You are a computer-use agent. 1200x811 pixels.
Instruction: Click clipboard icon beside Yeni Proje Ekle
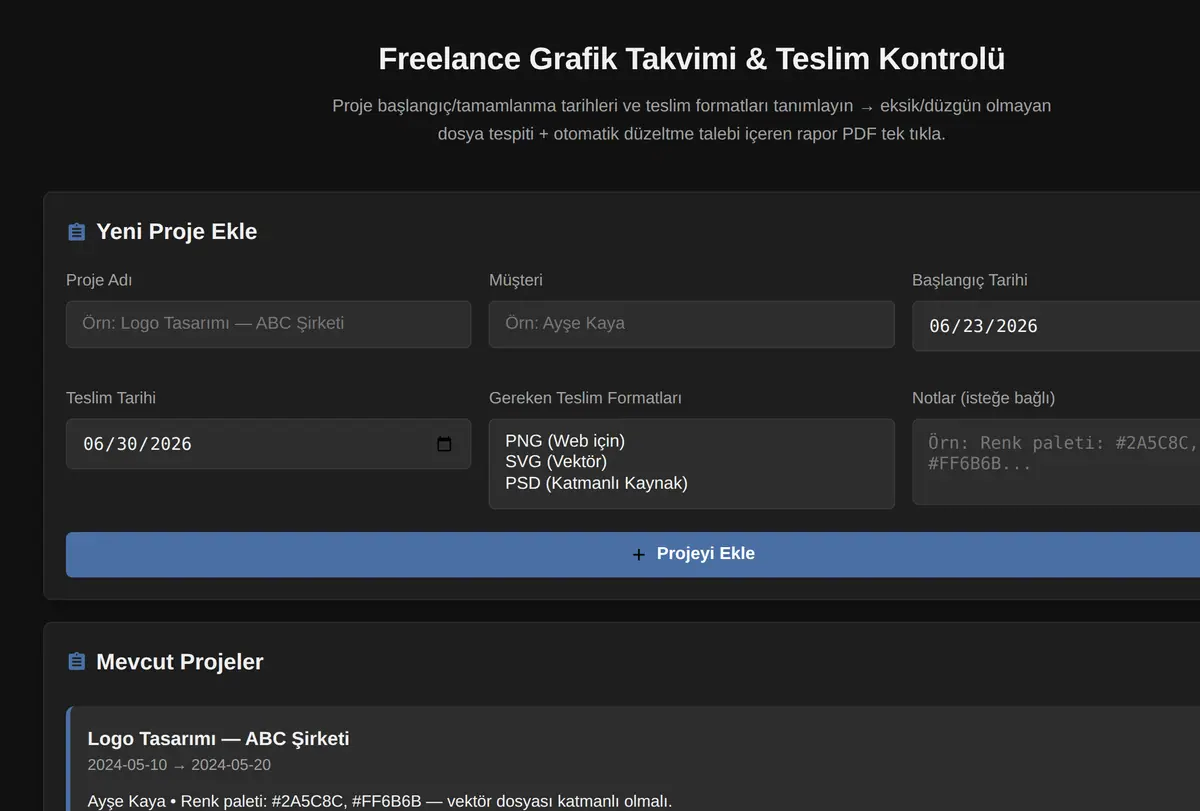(76, 232)
